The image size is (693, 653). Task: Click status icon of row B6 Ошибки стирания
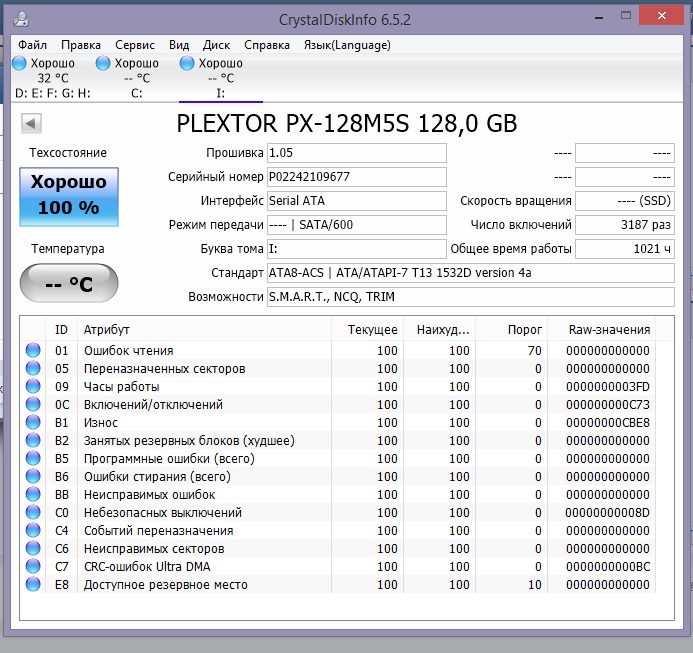(x=33, y=476)
